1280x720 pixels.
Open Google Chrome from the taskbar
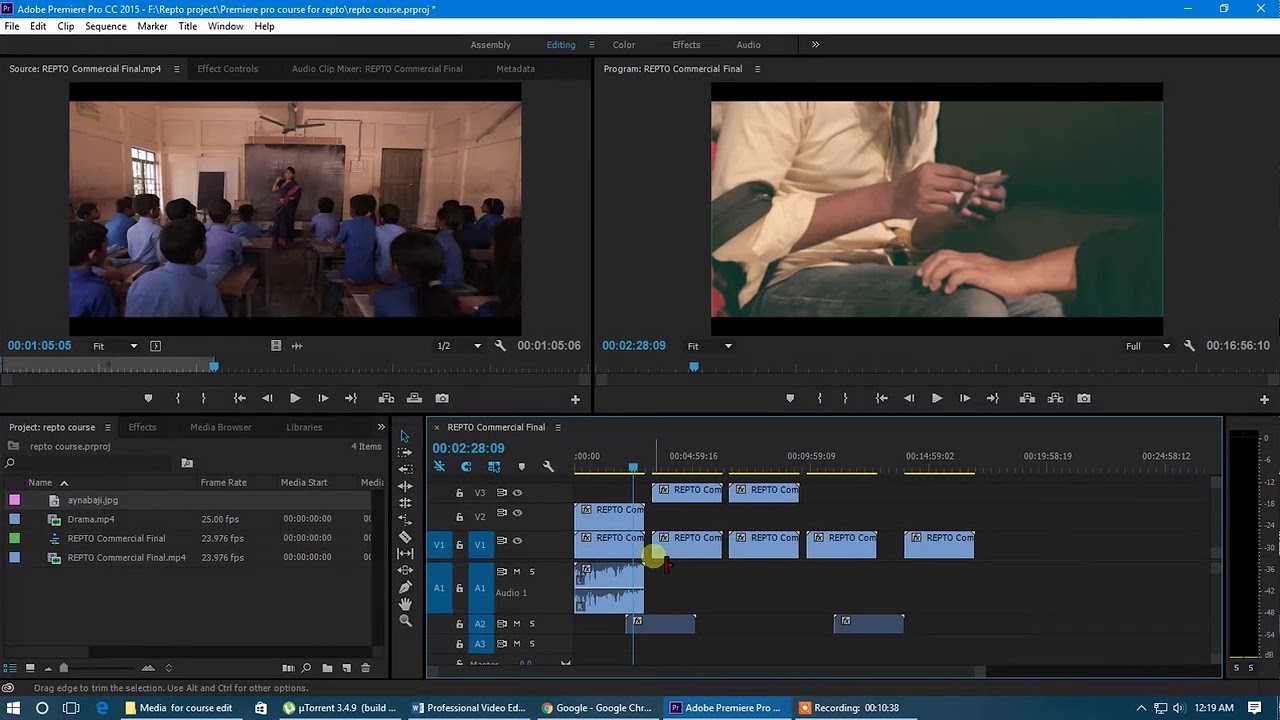[x=596, y=708]
